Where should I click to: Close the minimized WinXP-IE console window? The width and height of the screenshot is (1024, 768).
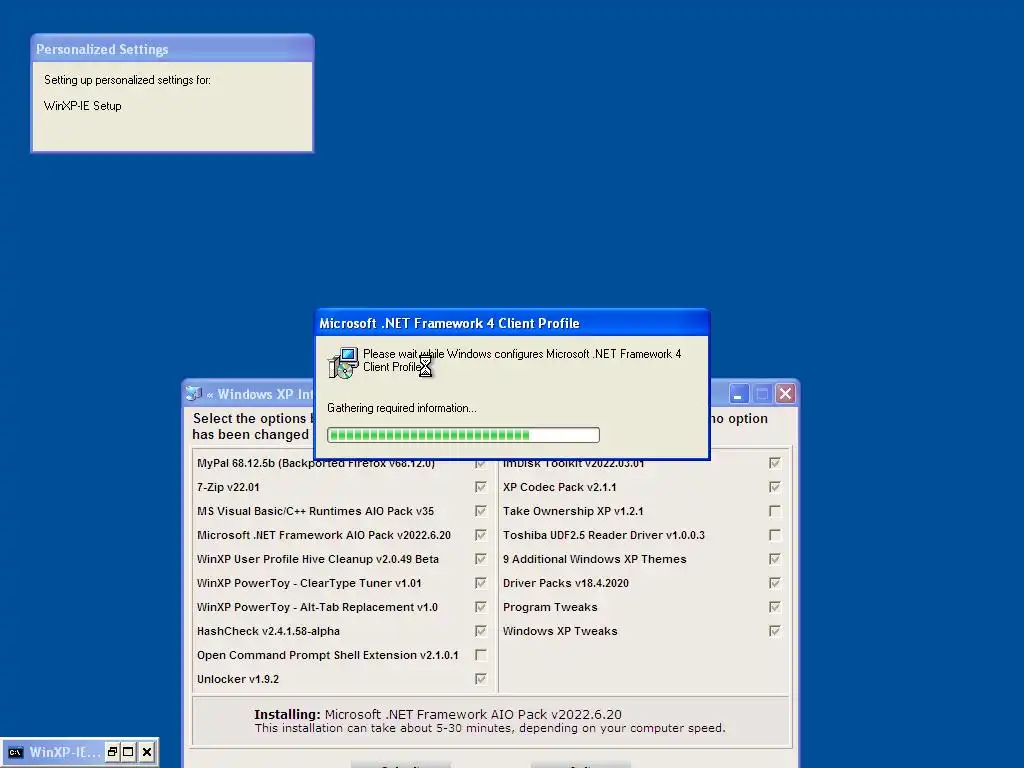point(147,752)
